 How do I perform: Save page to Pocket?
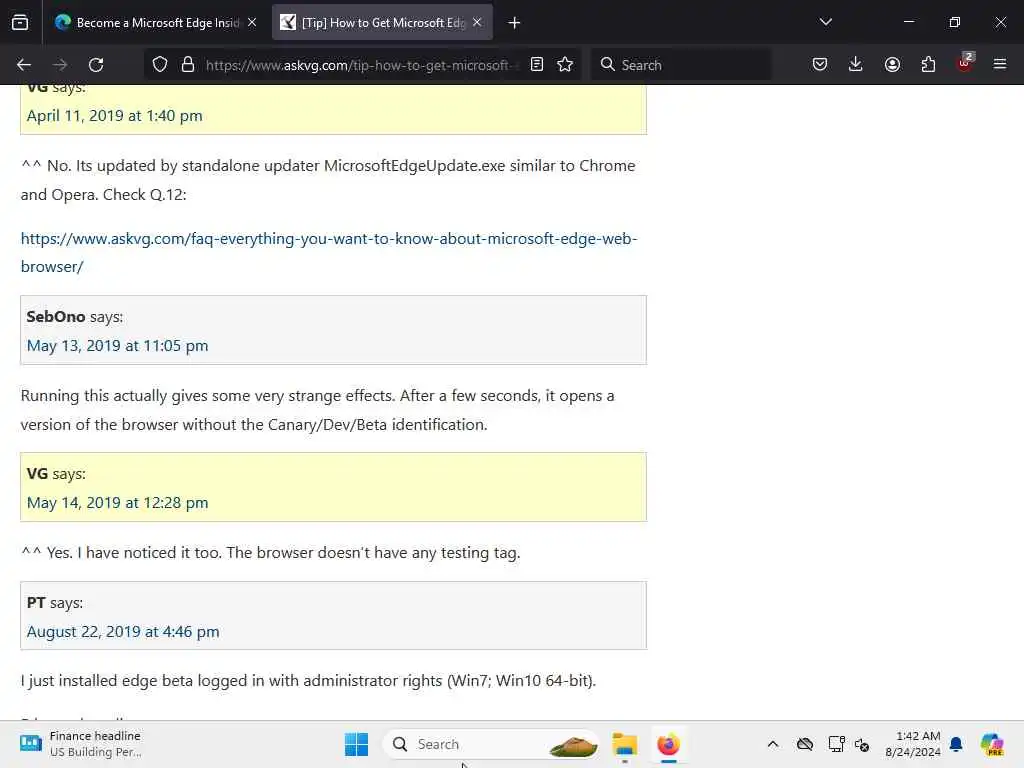click(x=820, y=65)
